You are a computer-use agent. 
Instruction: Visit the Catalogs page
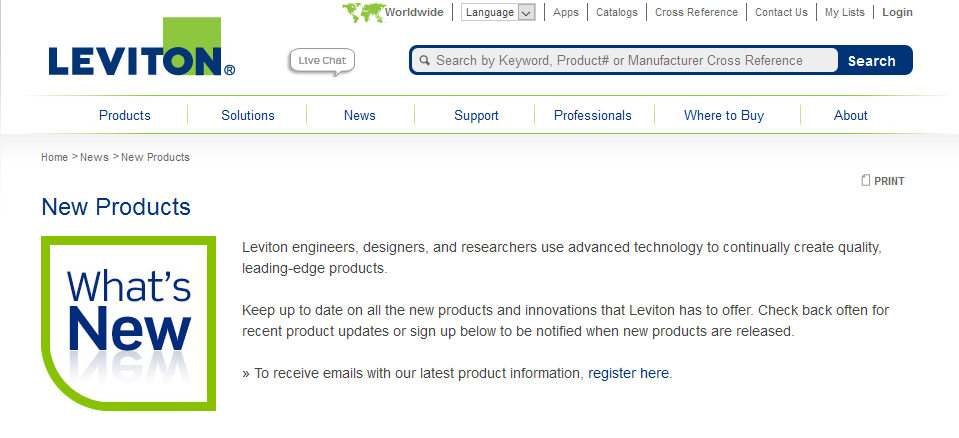point(616,13)
